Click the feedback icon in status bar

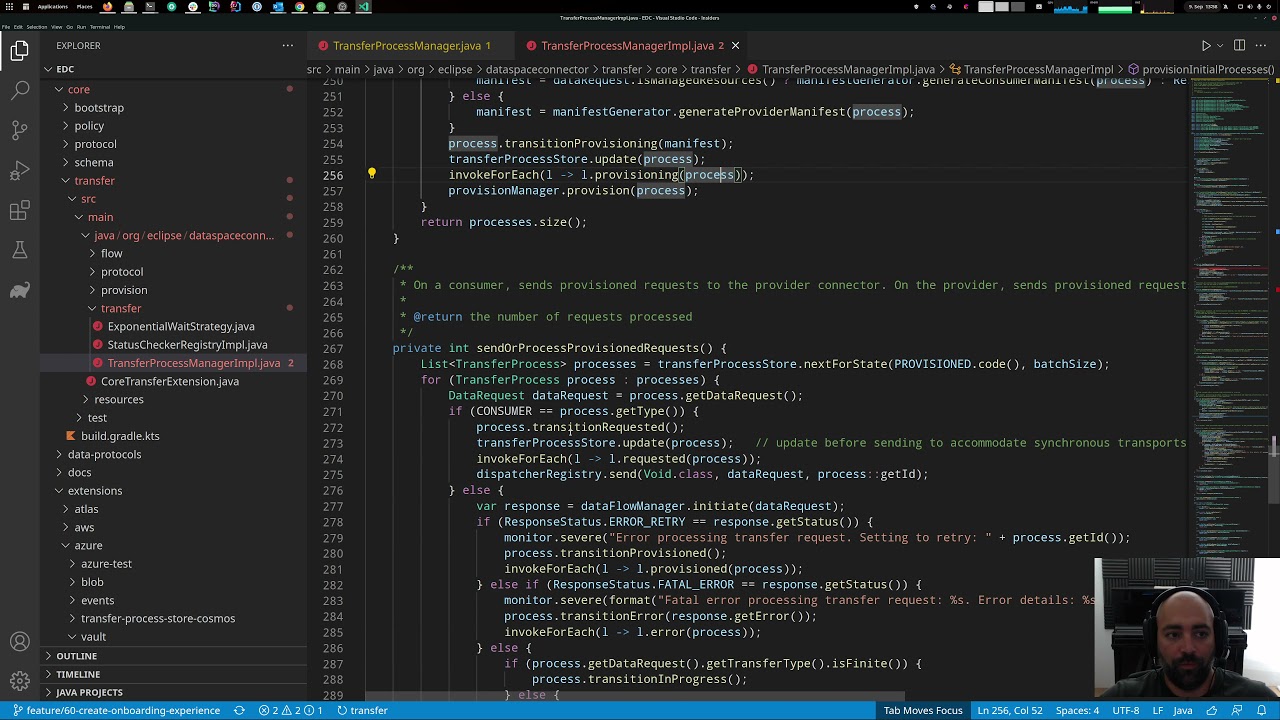coord(1239,710)
